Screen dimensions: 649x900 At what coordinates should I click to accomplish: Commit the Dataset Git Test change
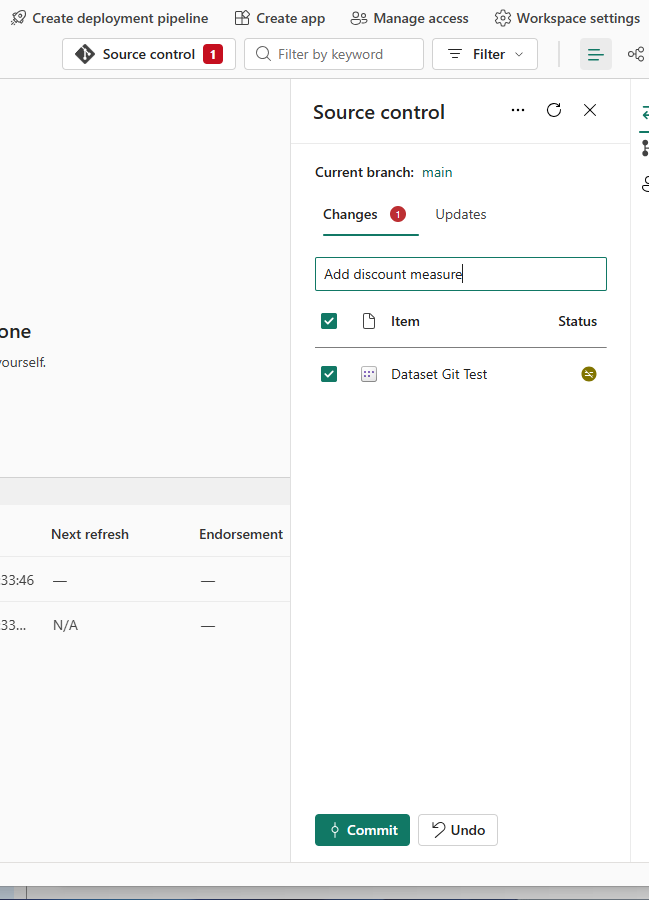(x=362, y=830)
